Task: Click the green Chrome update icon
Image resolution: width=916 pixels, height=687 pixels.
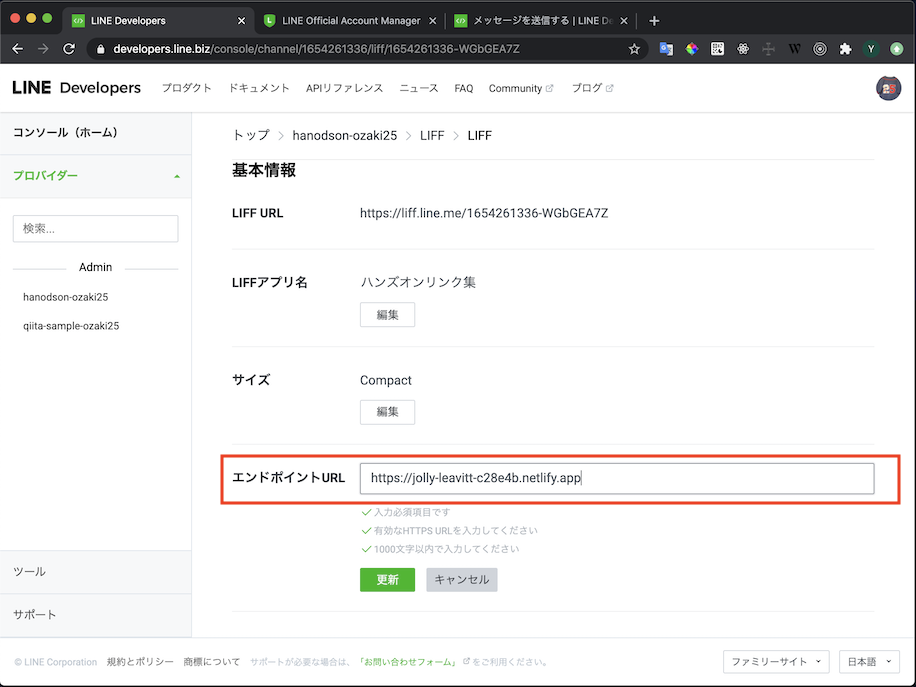Action: point(897,49)
